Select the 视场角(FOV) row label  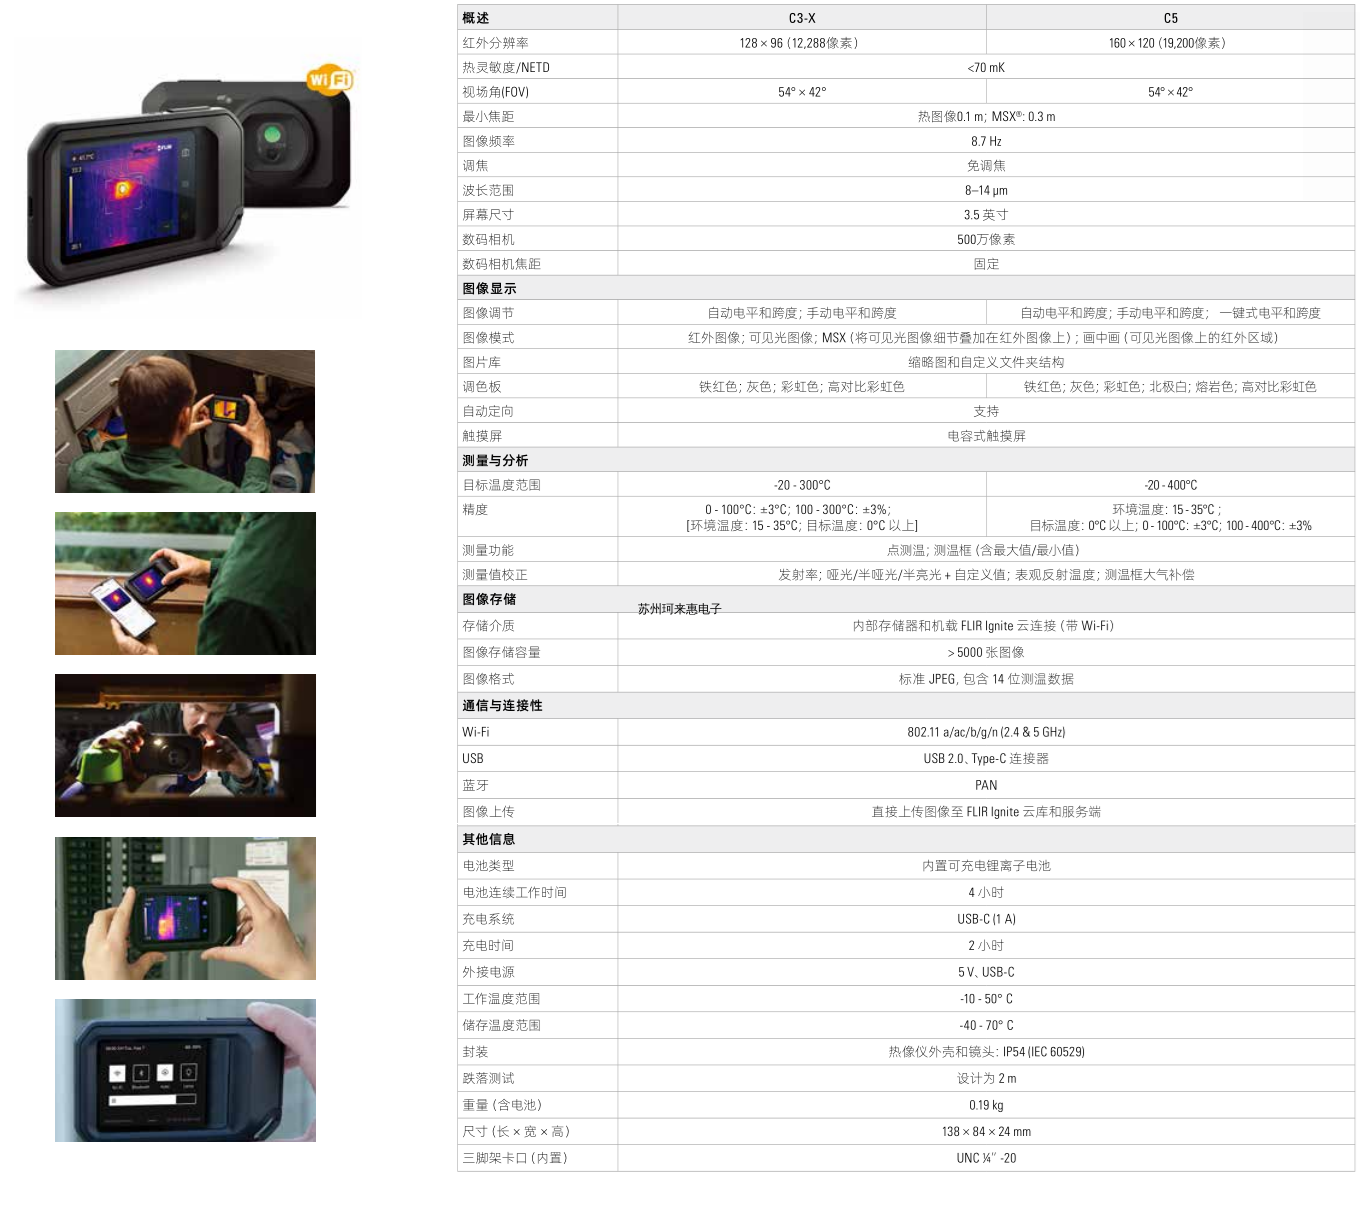click(495, 92)
